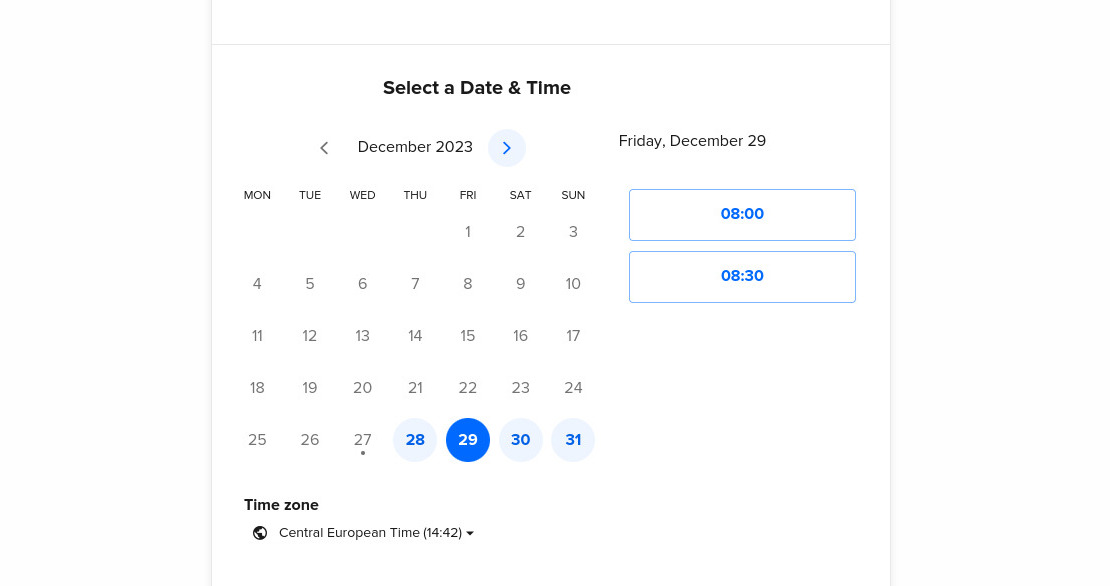Click the December 2023 month label
The image size is (1110, 586).
click(x=415, y=147)
